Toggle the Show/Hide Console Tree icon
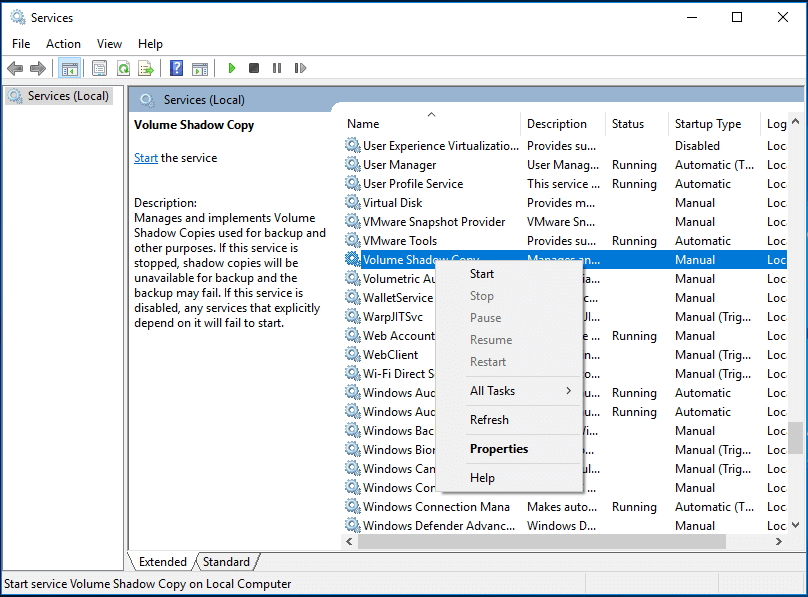 pos(67,68)
